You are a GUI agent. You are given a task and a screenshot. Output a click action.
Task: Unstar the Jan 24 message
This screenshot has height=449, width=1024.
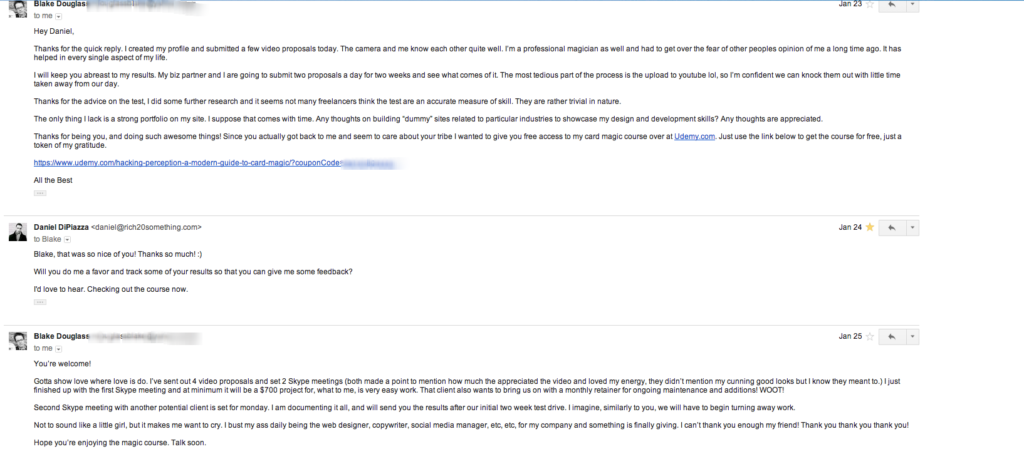[869, 228]
